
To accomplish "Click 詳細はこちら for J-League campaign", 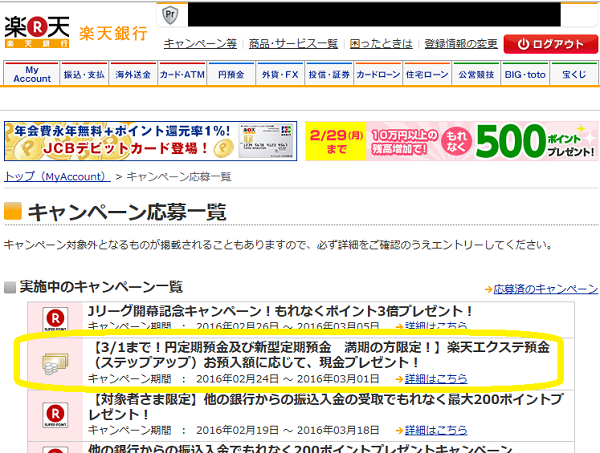I will (x=436, y=326).
